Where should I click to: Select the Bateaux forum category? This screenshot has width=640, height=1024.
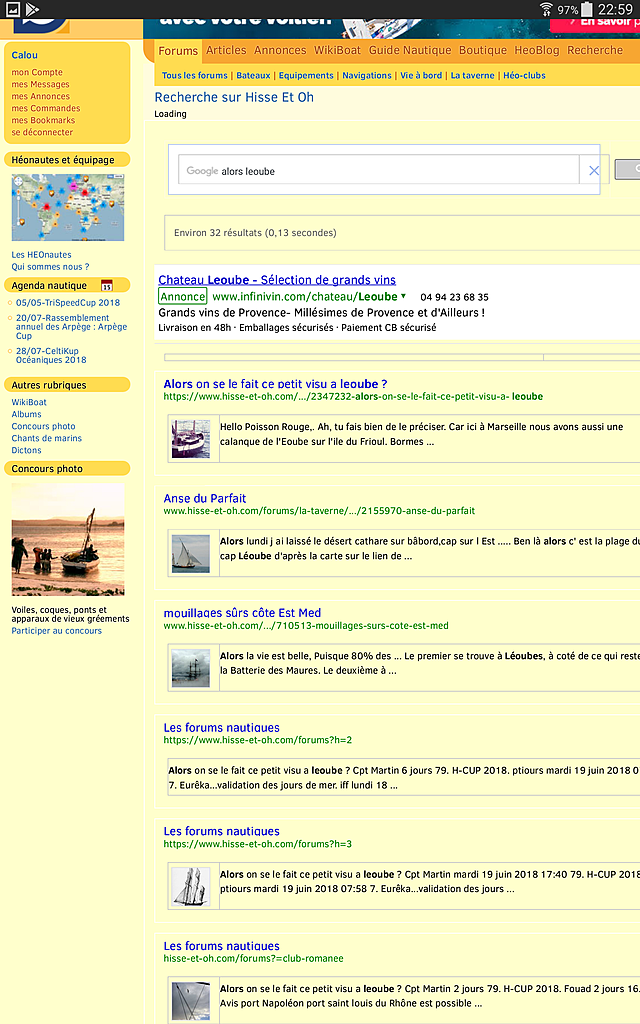pos(253,75)
